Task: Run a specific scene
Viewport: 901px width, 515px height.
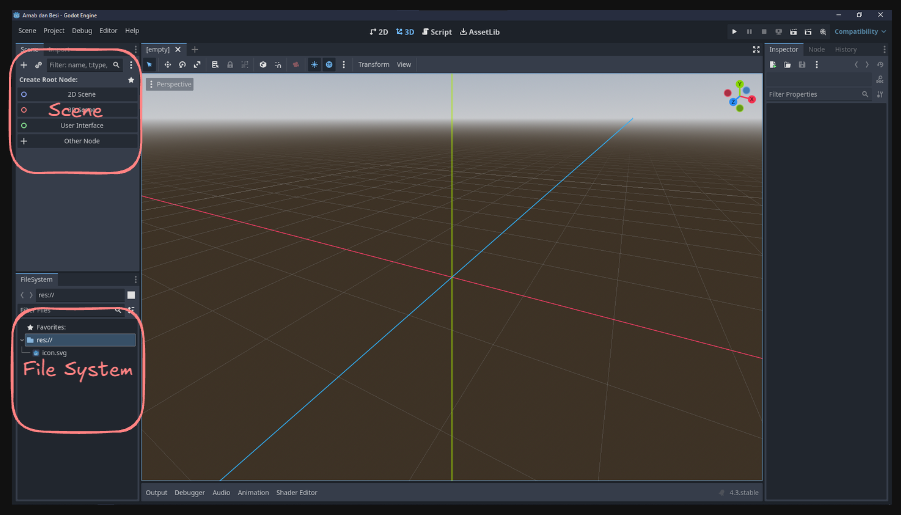Action: (x=808, y=32)
